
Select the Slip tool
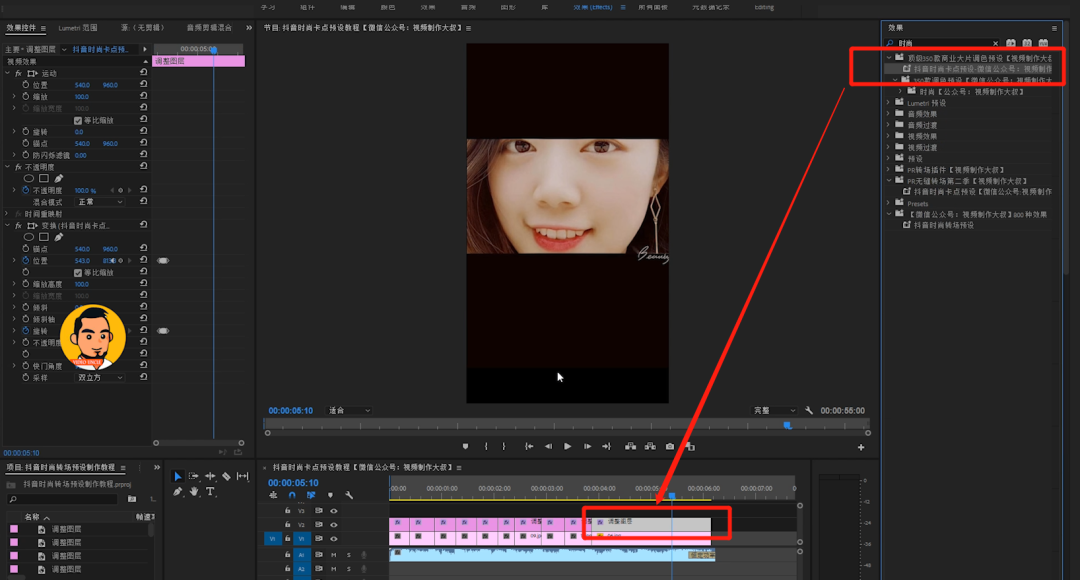point(242,476)
